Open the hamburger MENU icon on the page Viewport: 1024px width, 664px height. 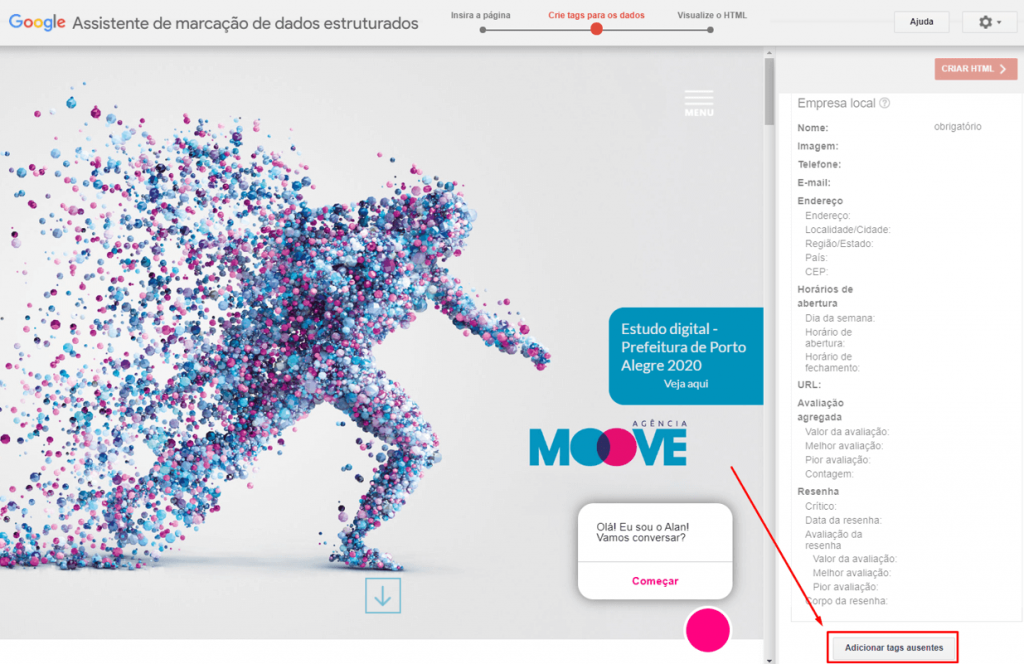(699, 103)
